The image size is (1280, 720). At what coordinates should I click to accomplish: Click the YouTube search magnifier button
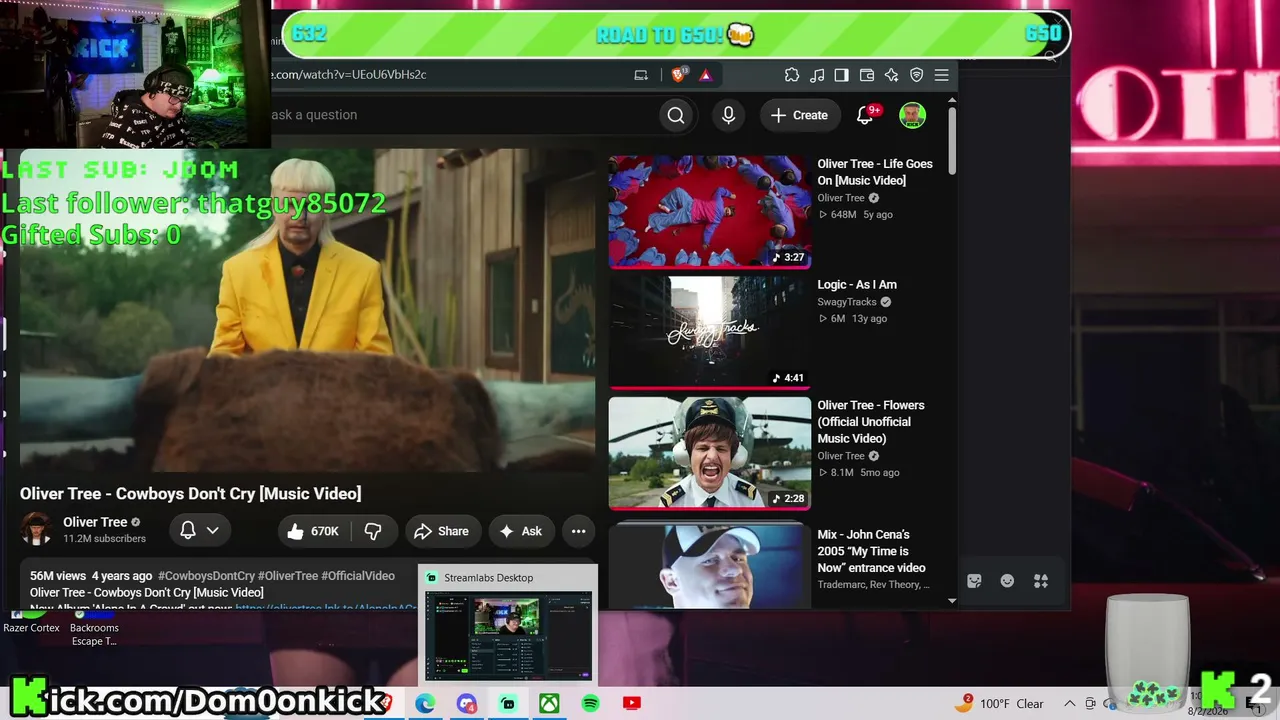(676, 115)
